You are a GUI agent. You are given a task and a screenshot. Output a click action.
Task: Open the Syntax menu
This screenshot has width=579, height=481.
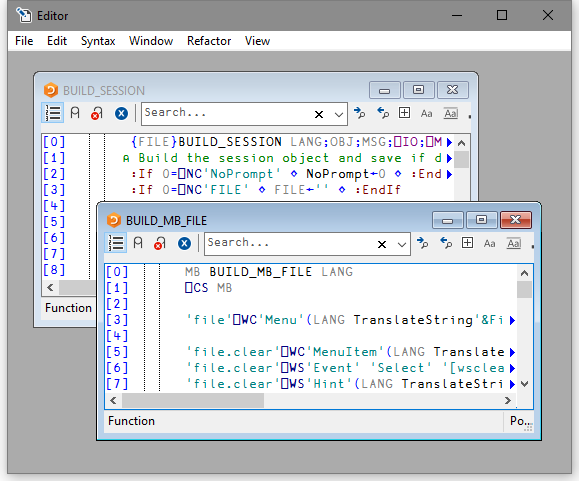coord(98,41)
